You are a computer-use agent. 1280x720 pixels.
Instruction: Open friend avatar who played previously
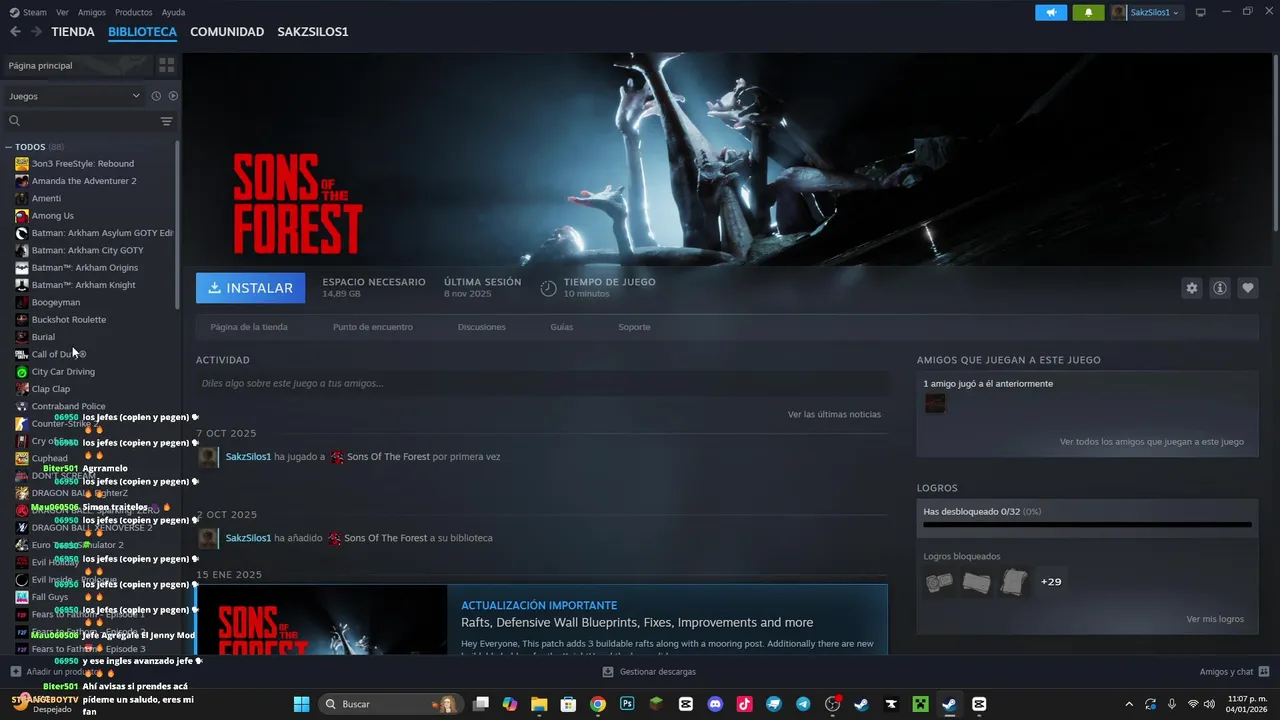[935, 403]
